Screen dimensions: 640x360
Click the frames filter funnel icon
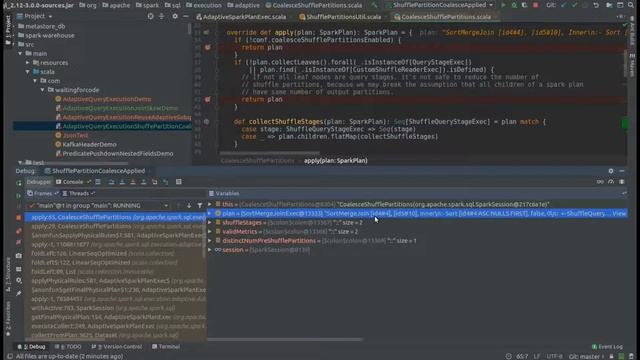tap(200, 206)
